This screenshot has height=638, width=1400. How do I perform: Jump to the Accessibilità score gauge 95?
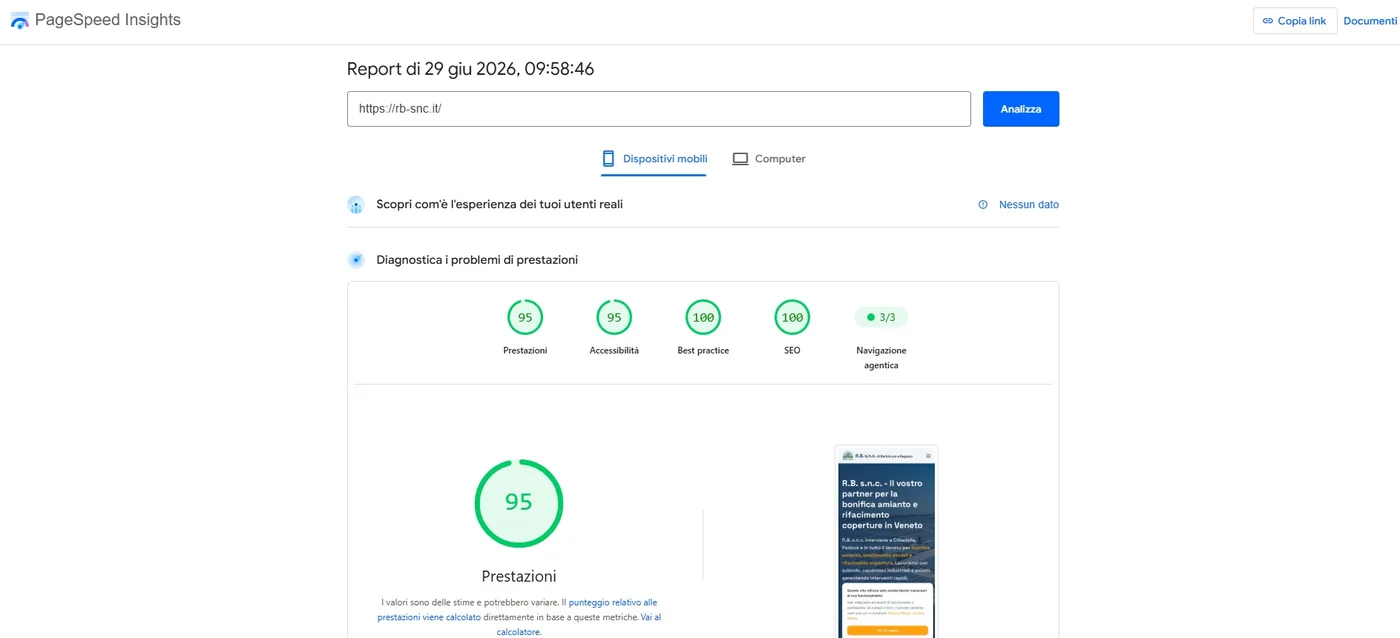coord(614,318)
